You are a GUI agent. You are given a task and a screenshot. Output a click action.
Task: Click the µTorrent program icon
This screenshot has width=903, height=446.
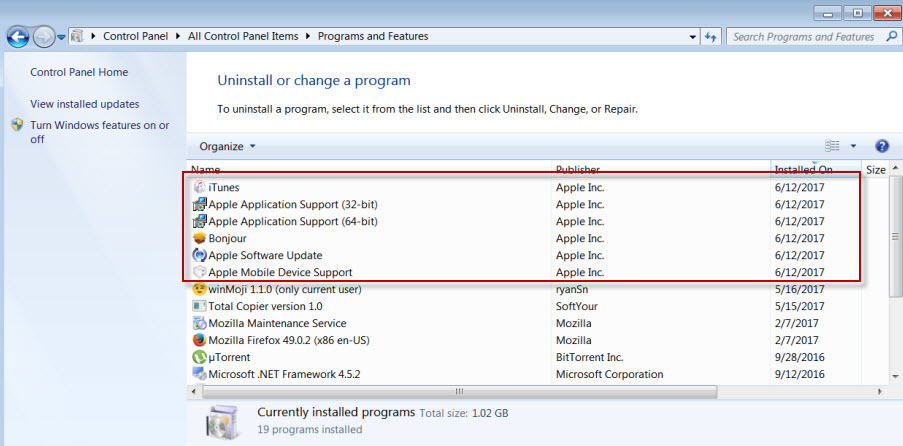199,357
